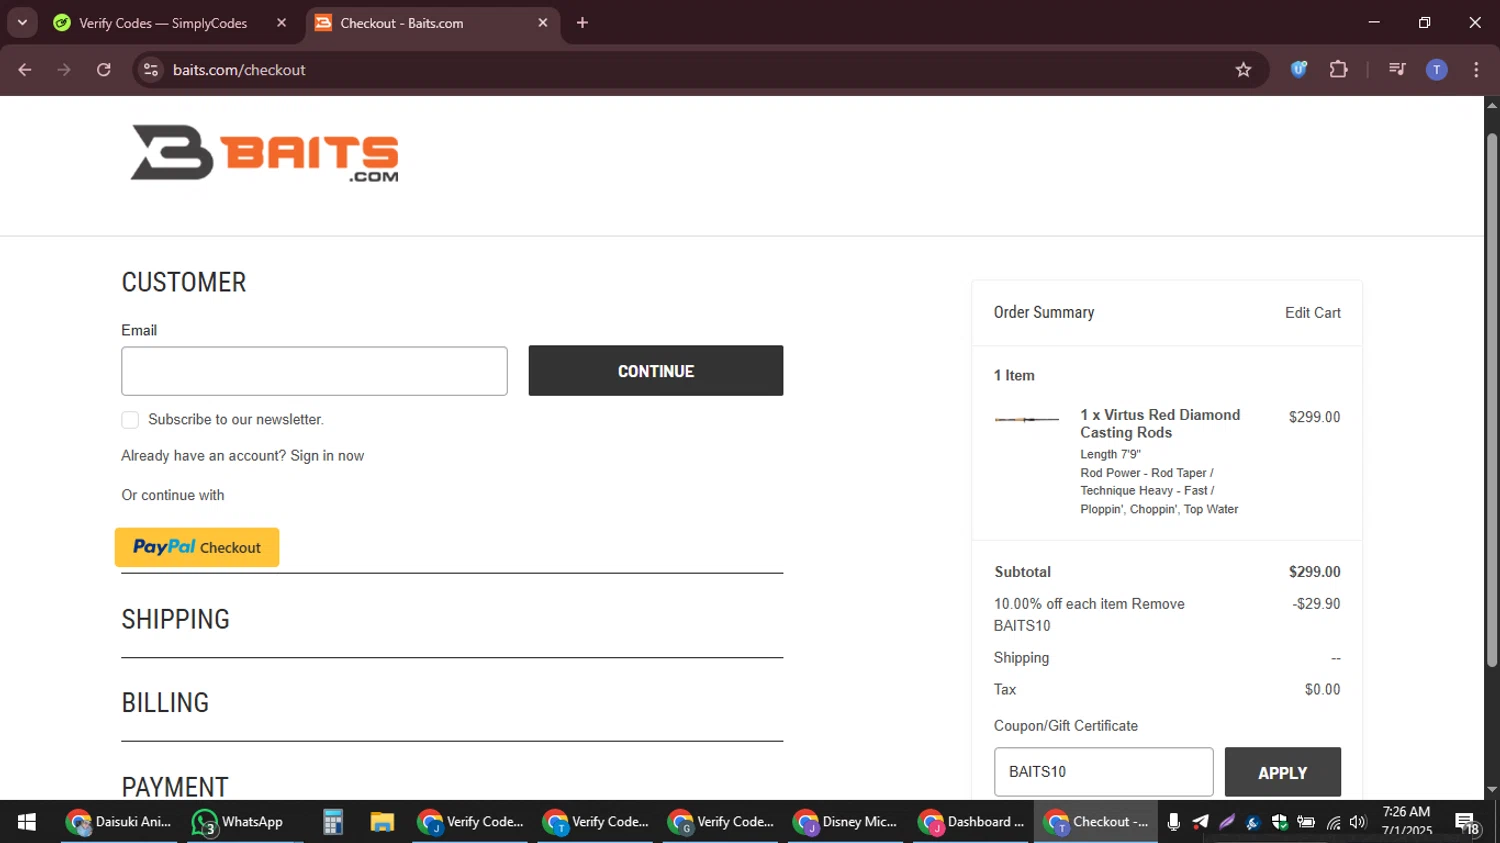
Task: Open the Bitwarden shield extension icon
Action: 1299,70
